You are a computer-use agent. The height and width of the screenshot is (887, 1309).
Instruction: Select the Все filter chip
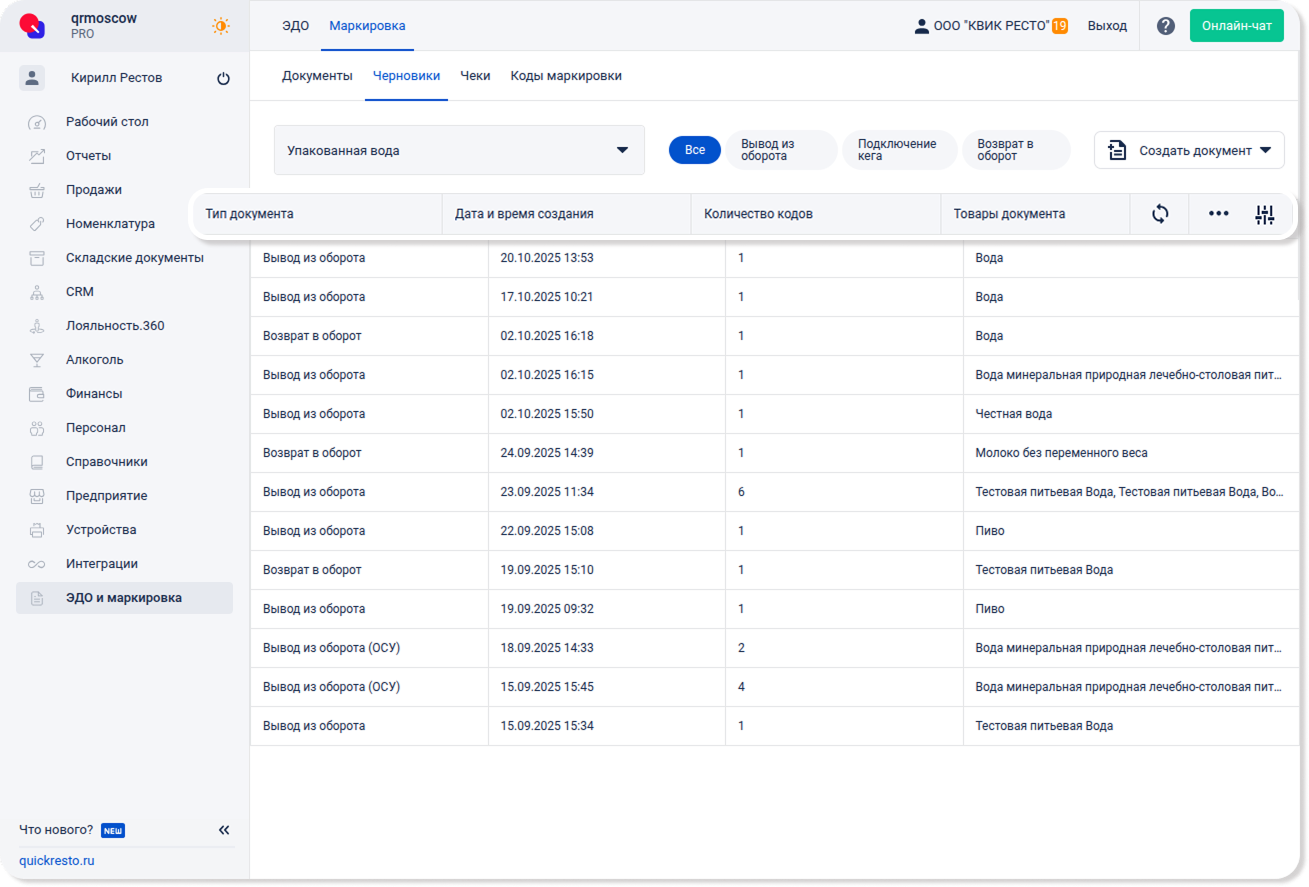click(x=694, y=150)
